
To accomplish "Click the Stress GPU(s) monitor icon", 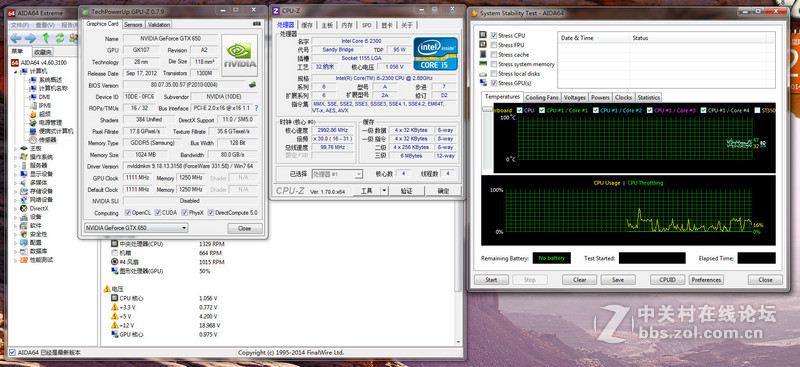I will (483, 83).
